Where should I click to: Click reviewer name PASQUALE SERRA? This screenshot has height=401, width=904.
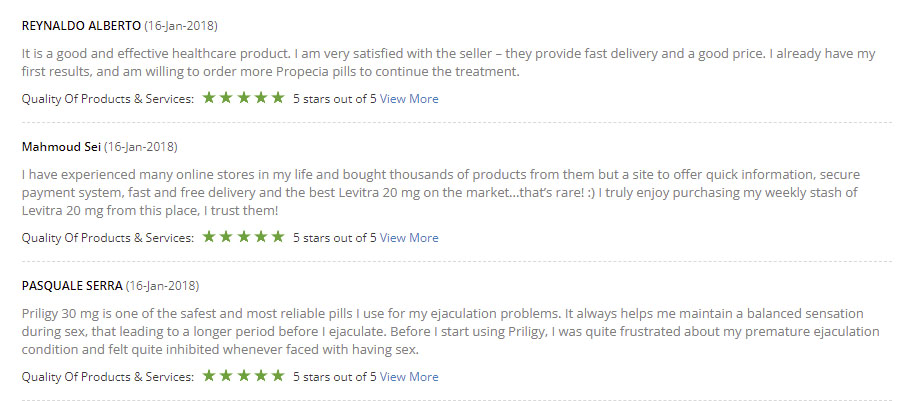[x=72, y=286]
